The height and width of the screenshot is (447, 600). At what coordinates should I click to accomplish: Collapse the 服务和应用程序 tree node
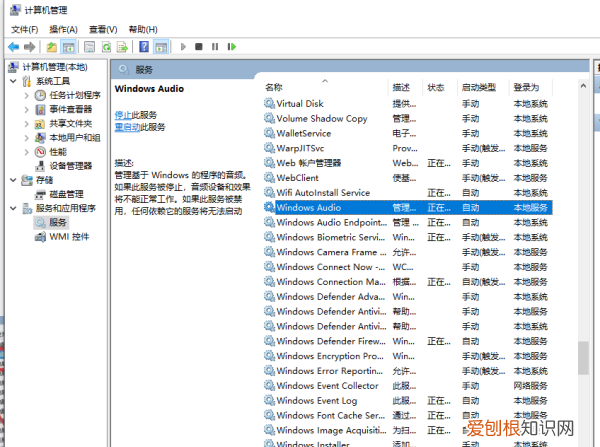tap(13, 208)
